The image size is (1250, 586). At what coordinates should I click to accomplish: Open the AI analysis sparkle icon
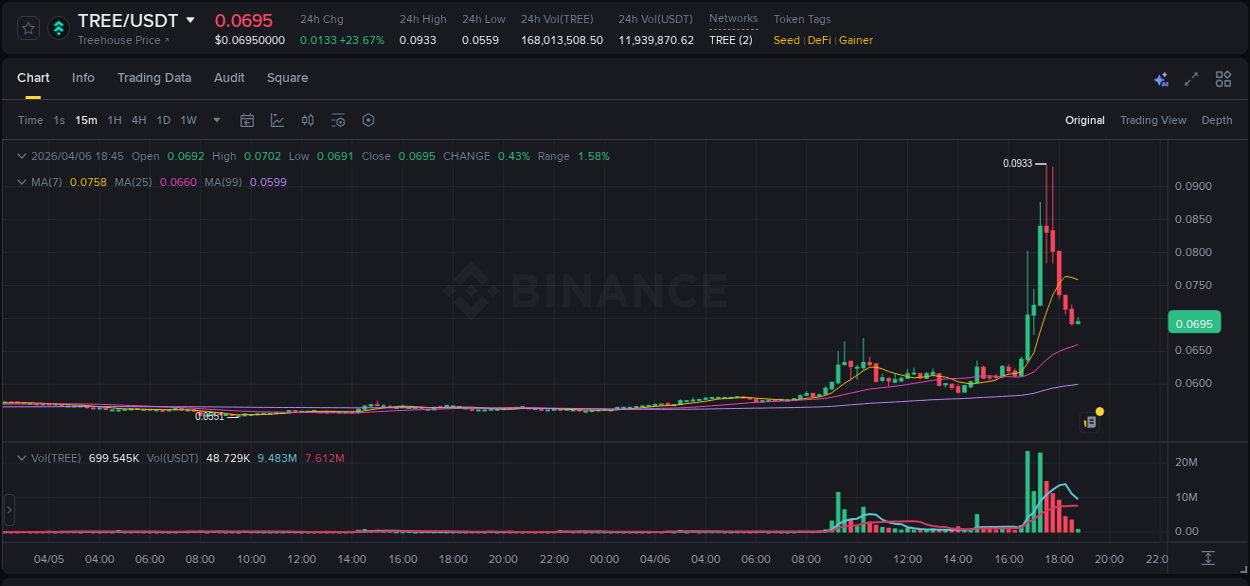pos(1161,79)
